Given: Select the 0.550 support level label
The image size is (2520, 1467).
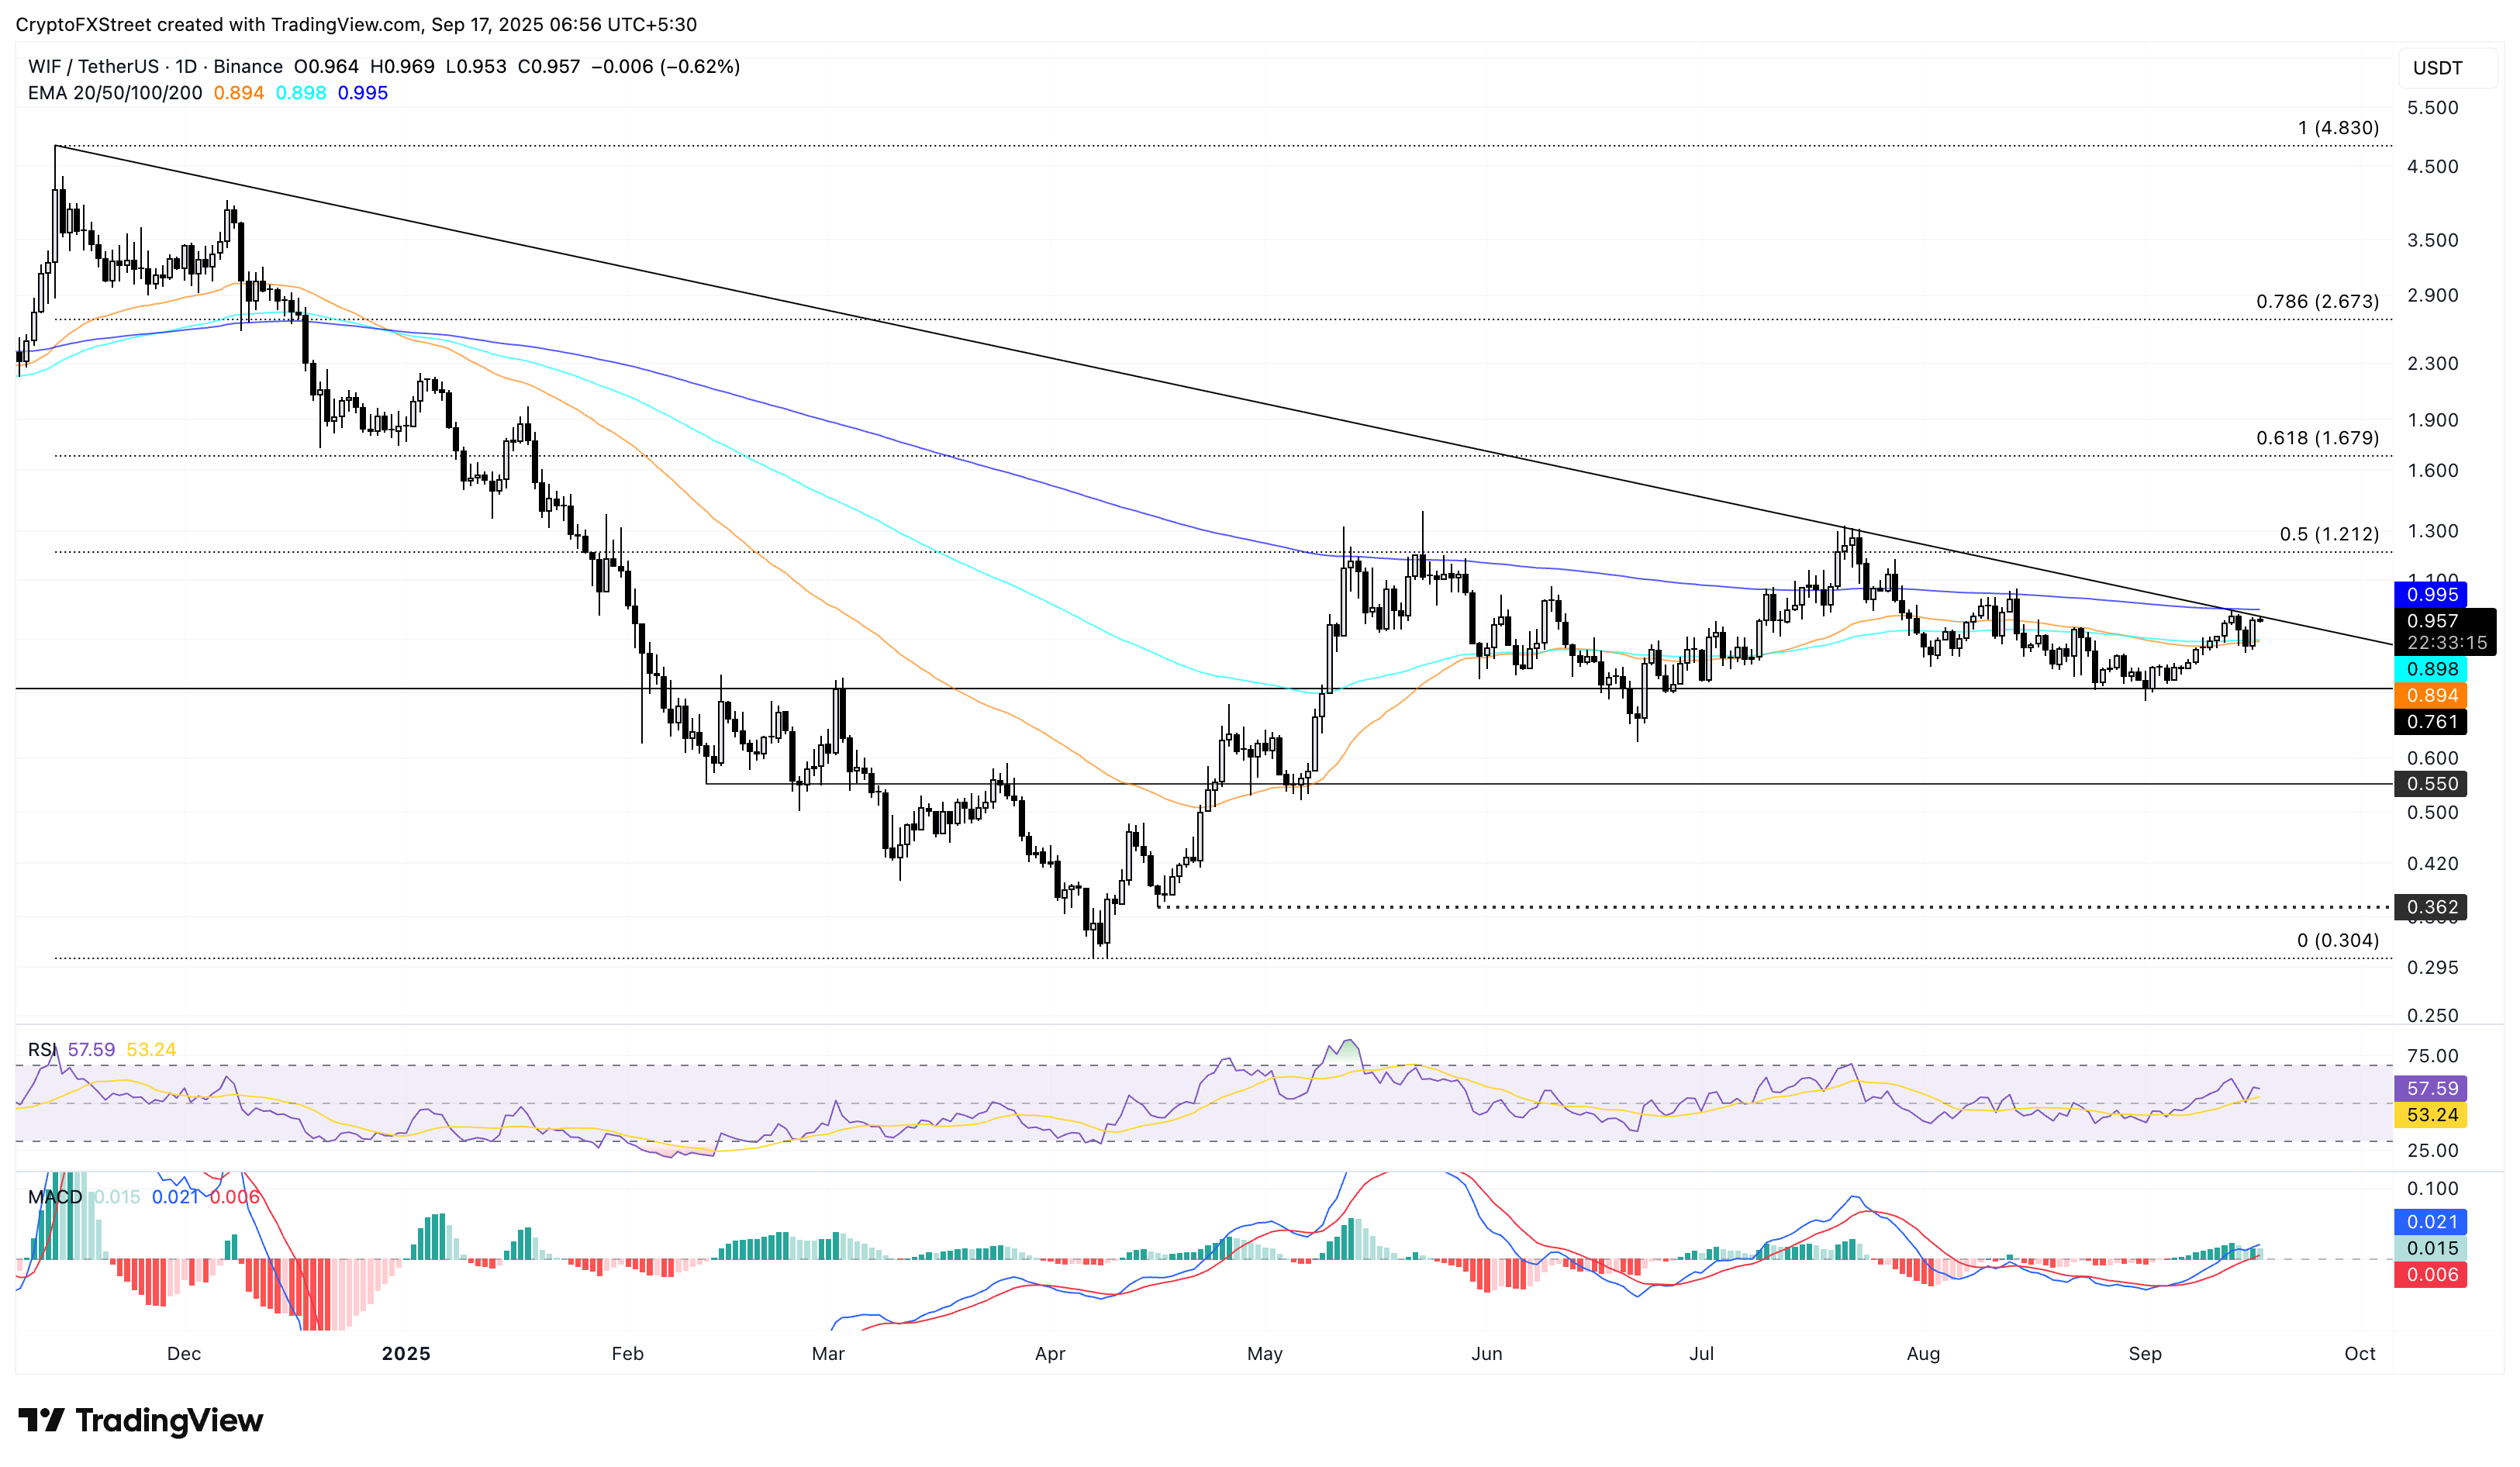Looking at the screenshot, I should click(x=2430, y=784).
